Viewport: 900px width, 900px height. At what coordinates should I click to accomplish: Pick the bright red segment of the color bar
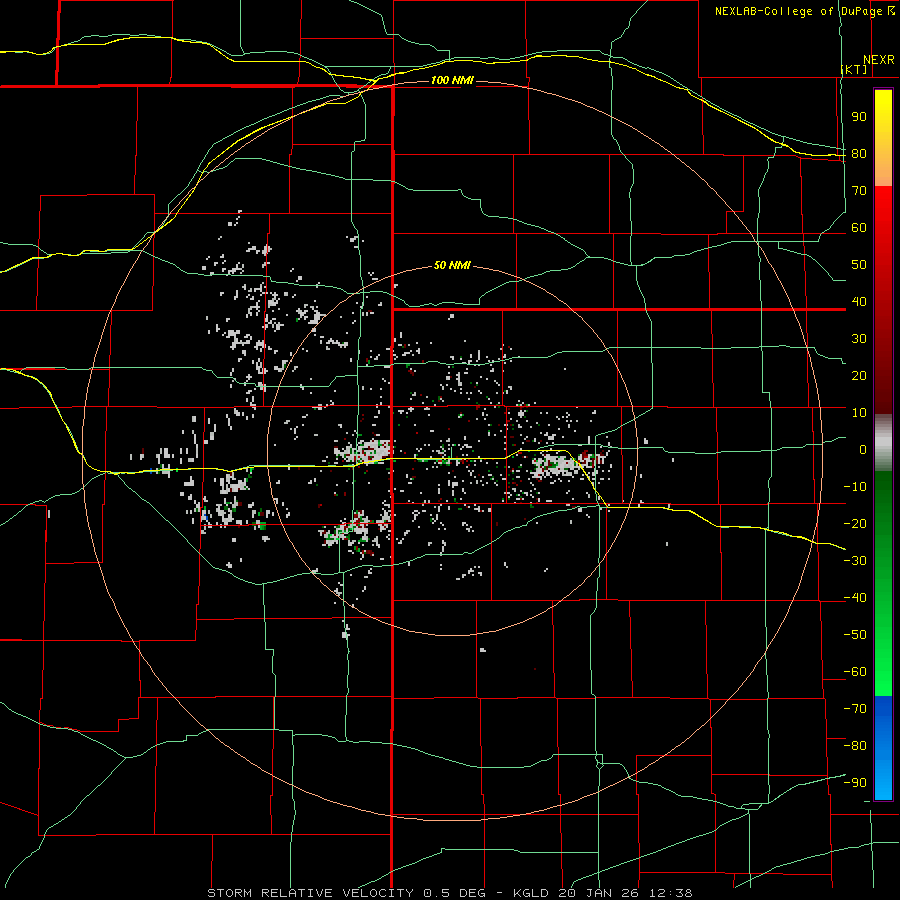click(883, 241)
